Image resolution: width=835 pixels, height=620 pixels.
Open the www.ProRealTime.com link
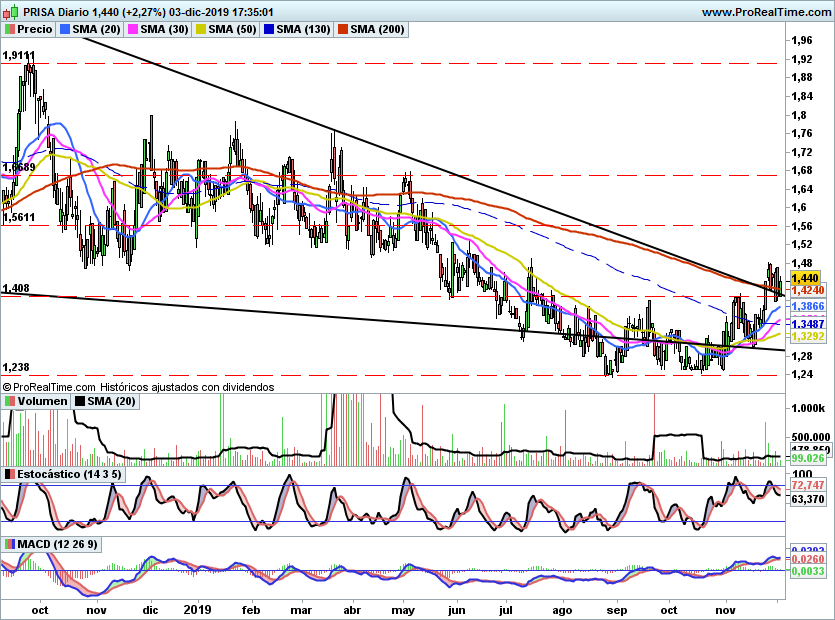tap(765, 12)
